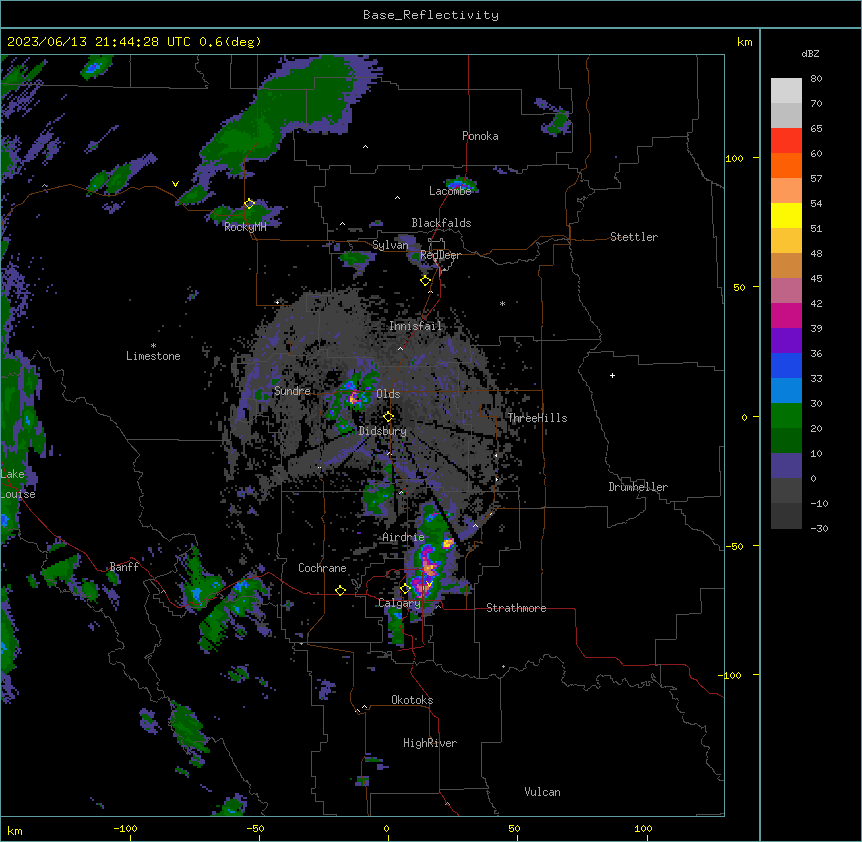Click the yellow diamond marker above Calgary label
This screenshot has width=862, height=842.
pyautogui.click(x=405, y=589)
